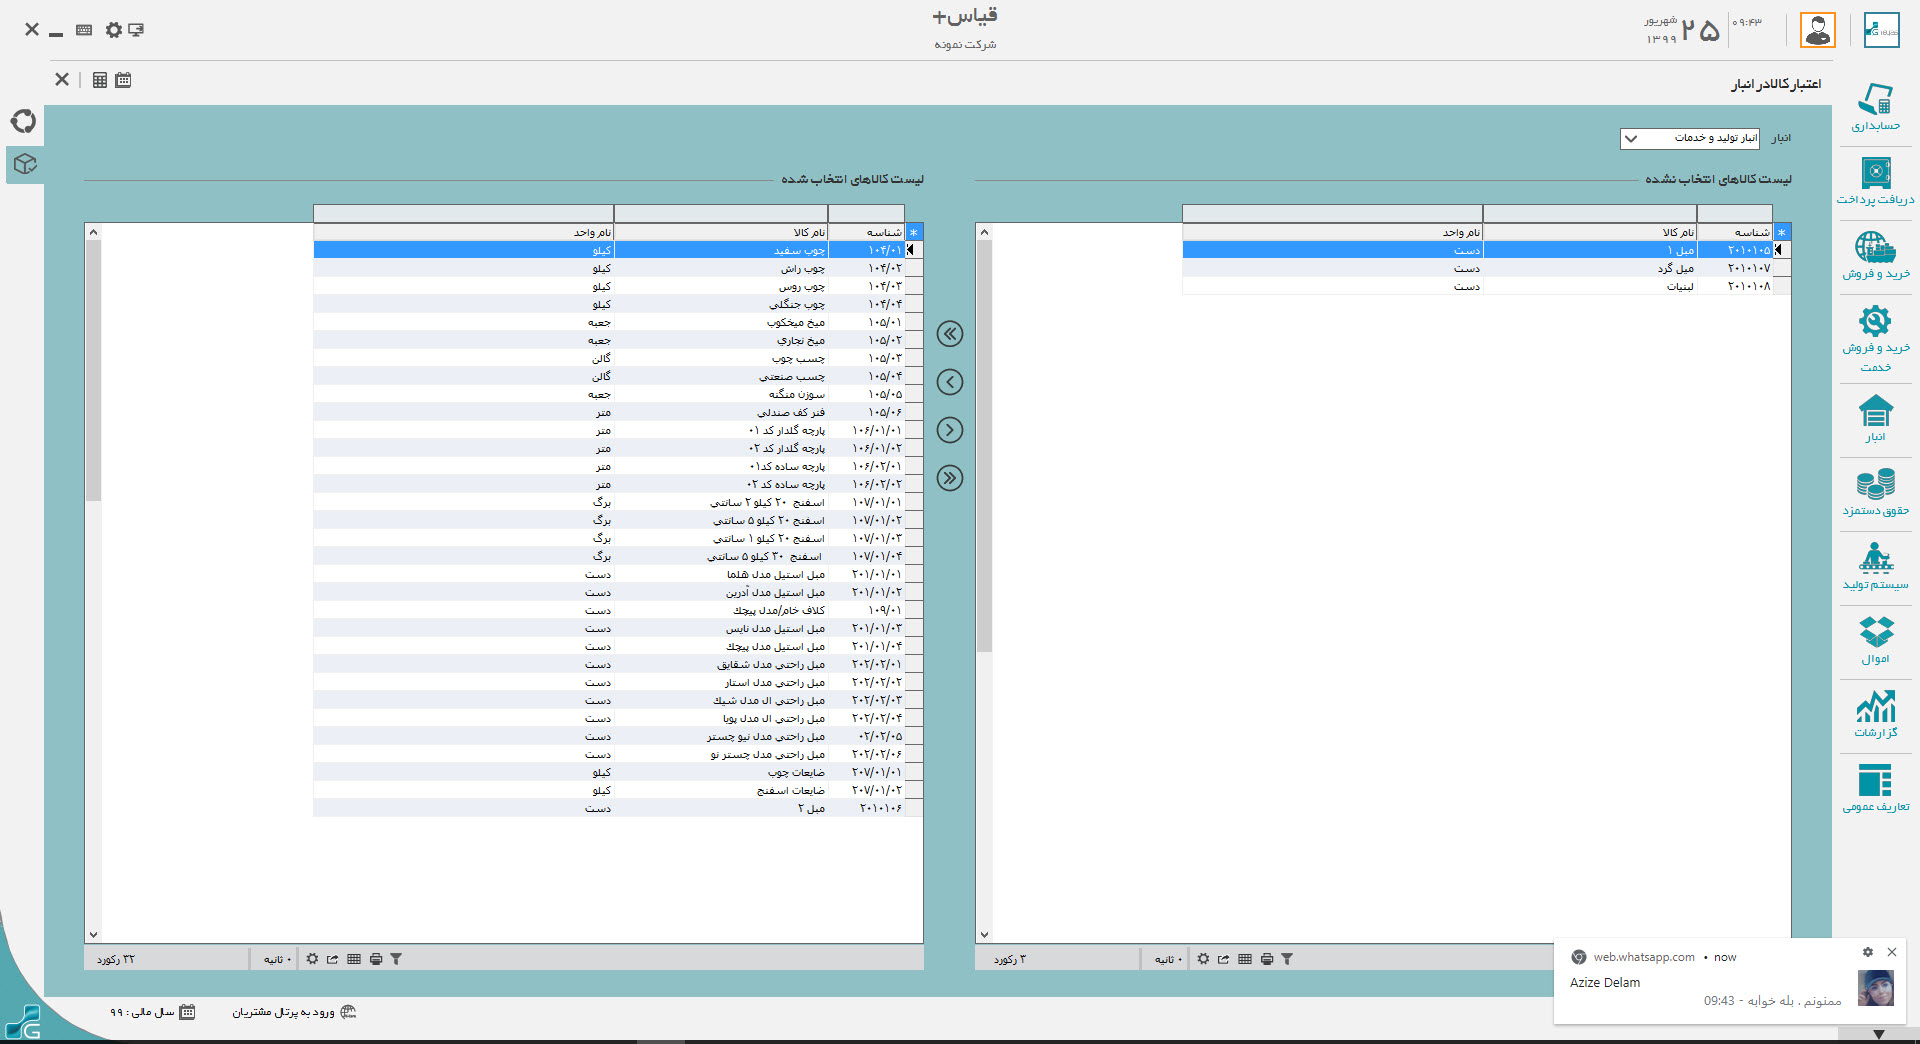Click scroll-down arrow of selected goods list
This screenshot has width=1920, height=1044.
click(93, 935)
